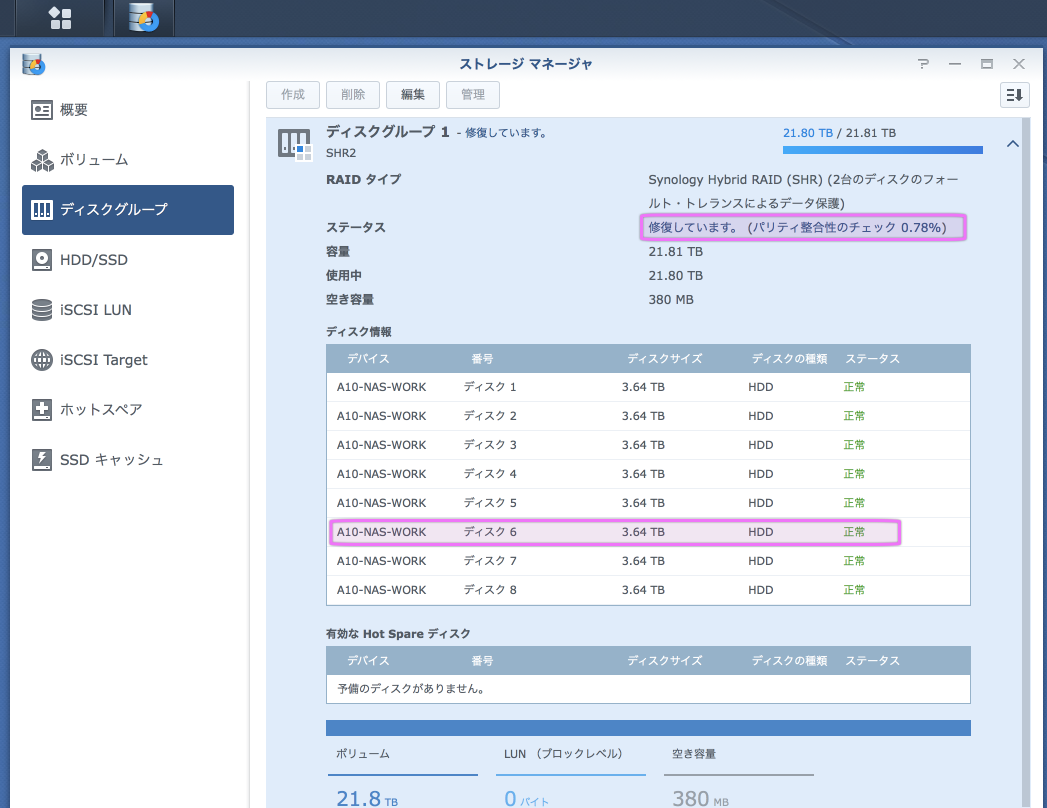Collapse ディスクグループ 1 details chevron

(x=1012, y=144)
